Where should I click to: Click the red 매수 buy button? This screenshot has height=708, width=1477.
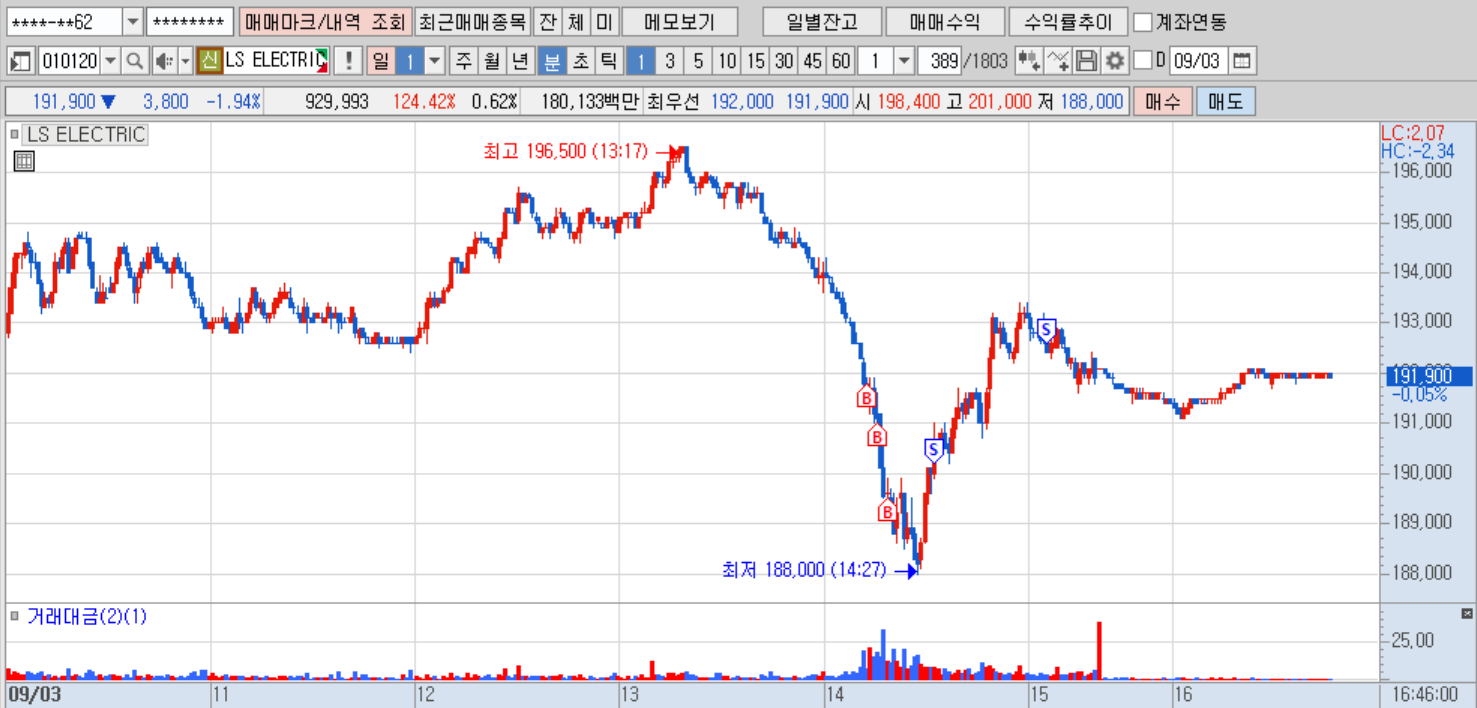click(1161, 101)
